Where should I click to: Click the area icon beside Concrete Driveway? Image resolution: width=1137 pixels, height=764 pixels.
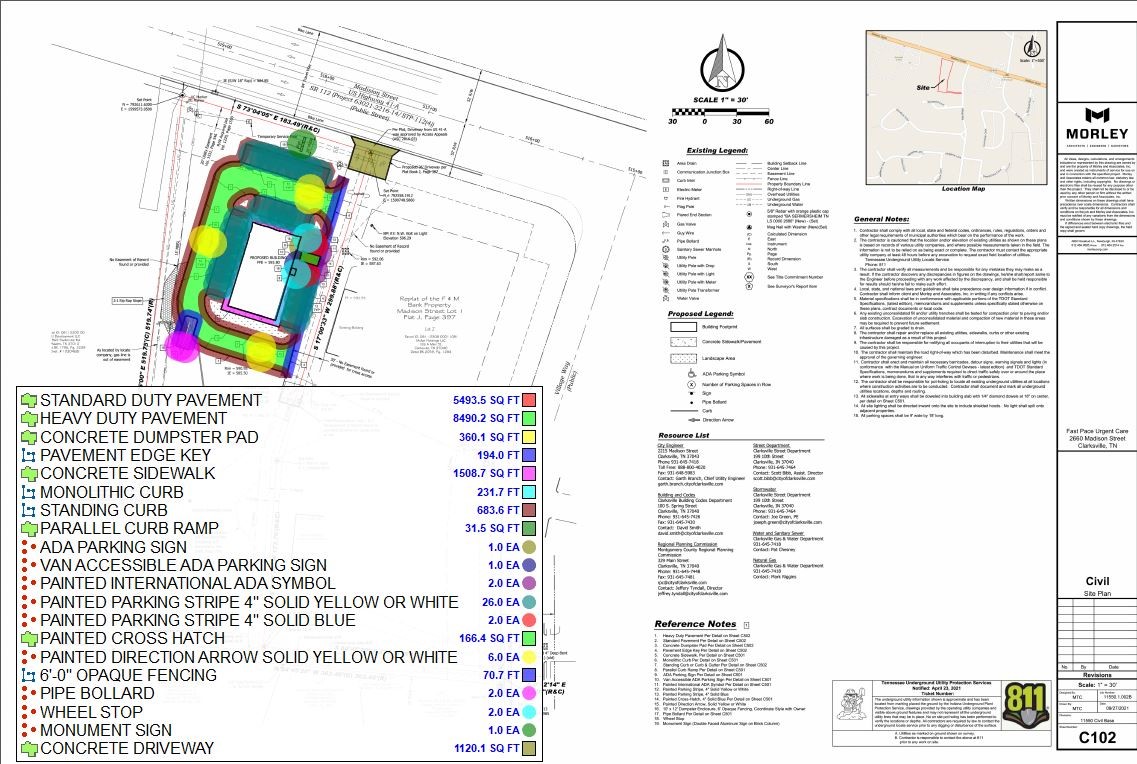28,748
